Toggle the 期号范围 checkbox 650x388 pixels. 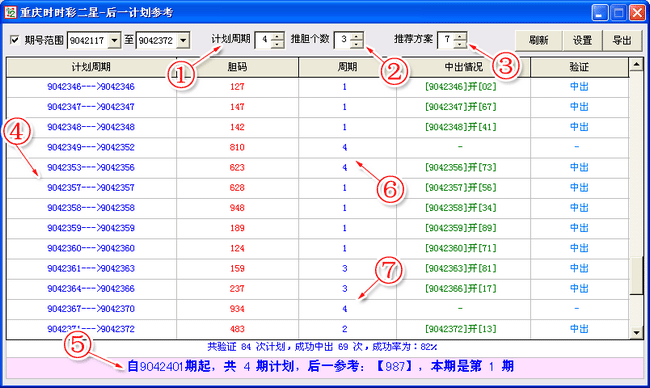tap(15, 40)
